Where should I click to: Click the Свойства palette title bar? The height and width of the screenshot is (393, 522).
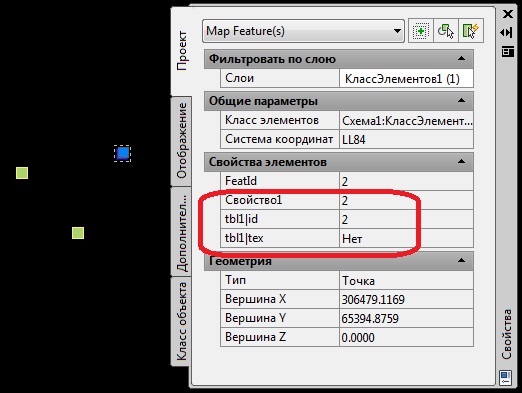[507, 334]
